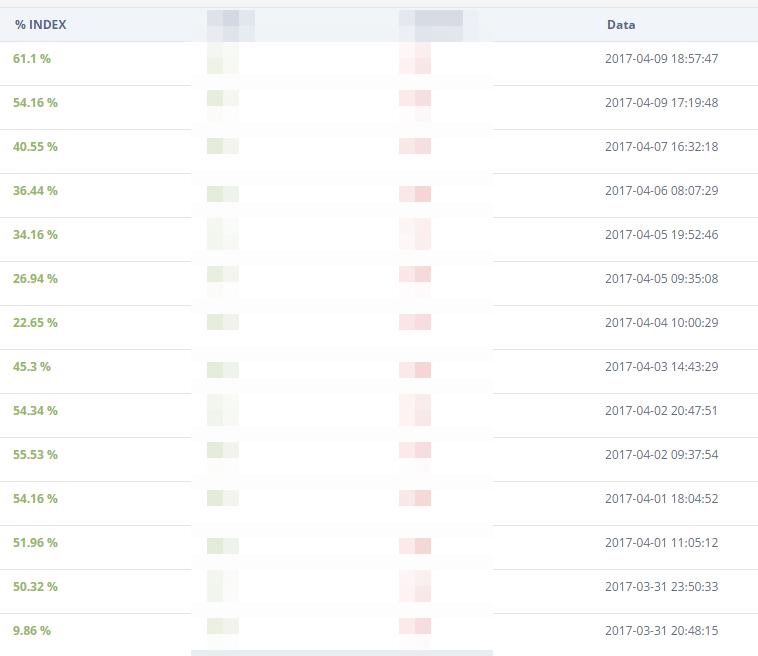Click date 2017-04-09 17:19:48
This screenshot has width=758, height=656.
pyautogui.click(x=662, y=102)
